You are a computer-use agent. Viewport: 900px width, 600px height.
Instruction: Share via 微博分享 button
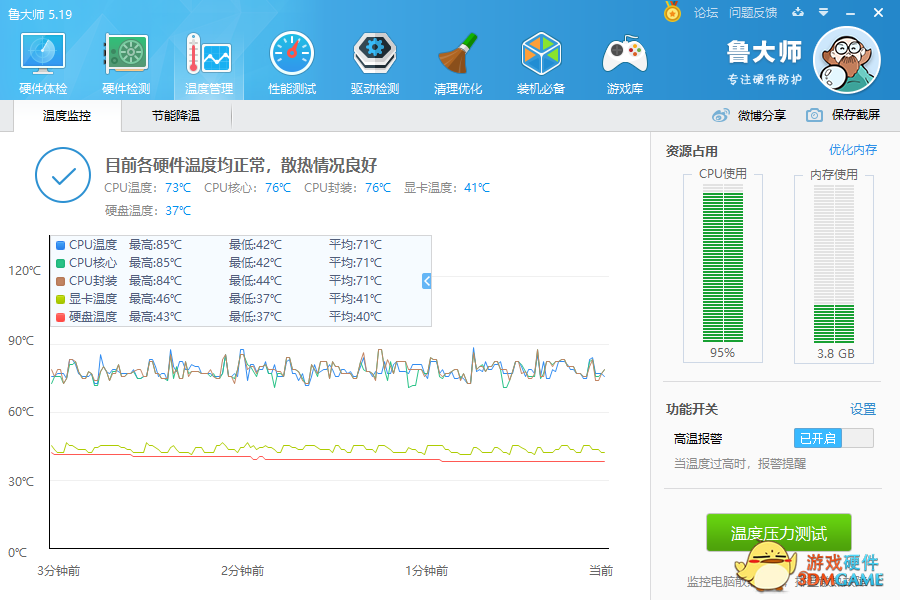tap(749, 115)
